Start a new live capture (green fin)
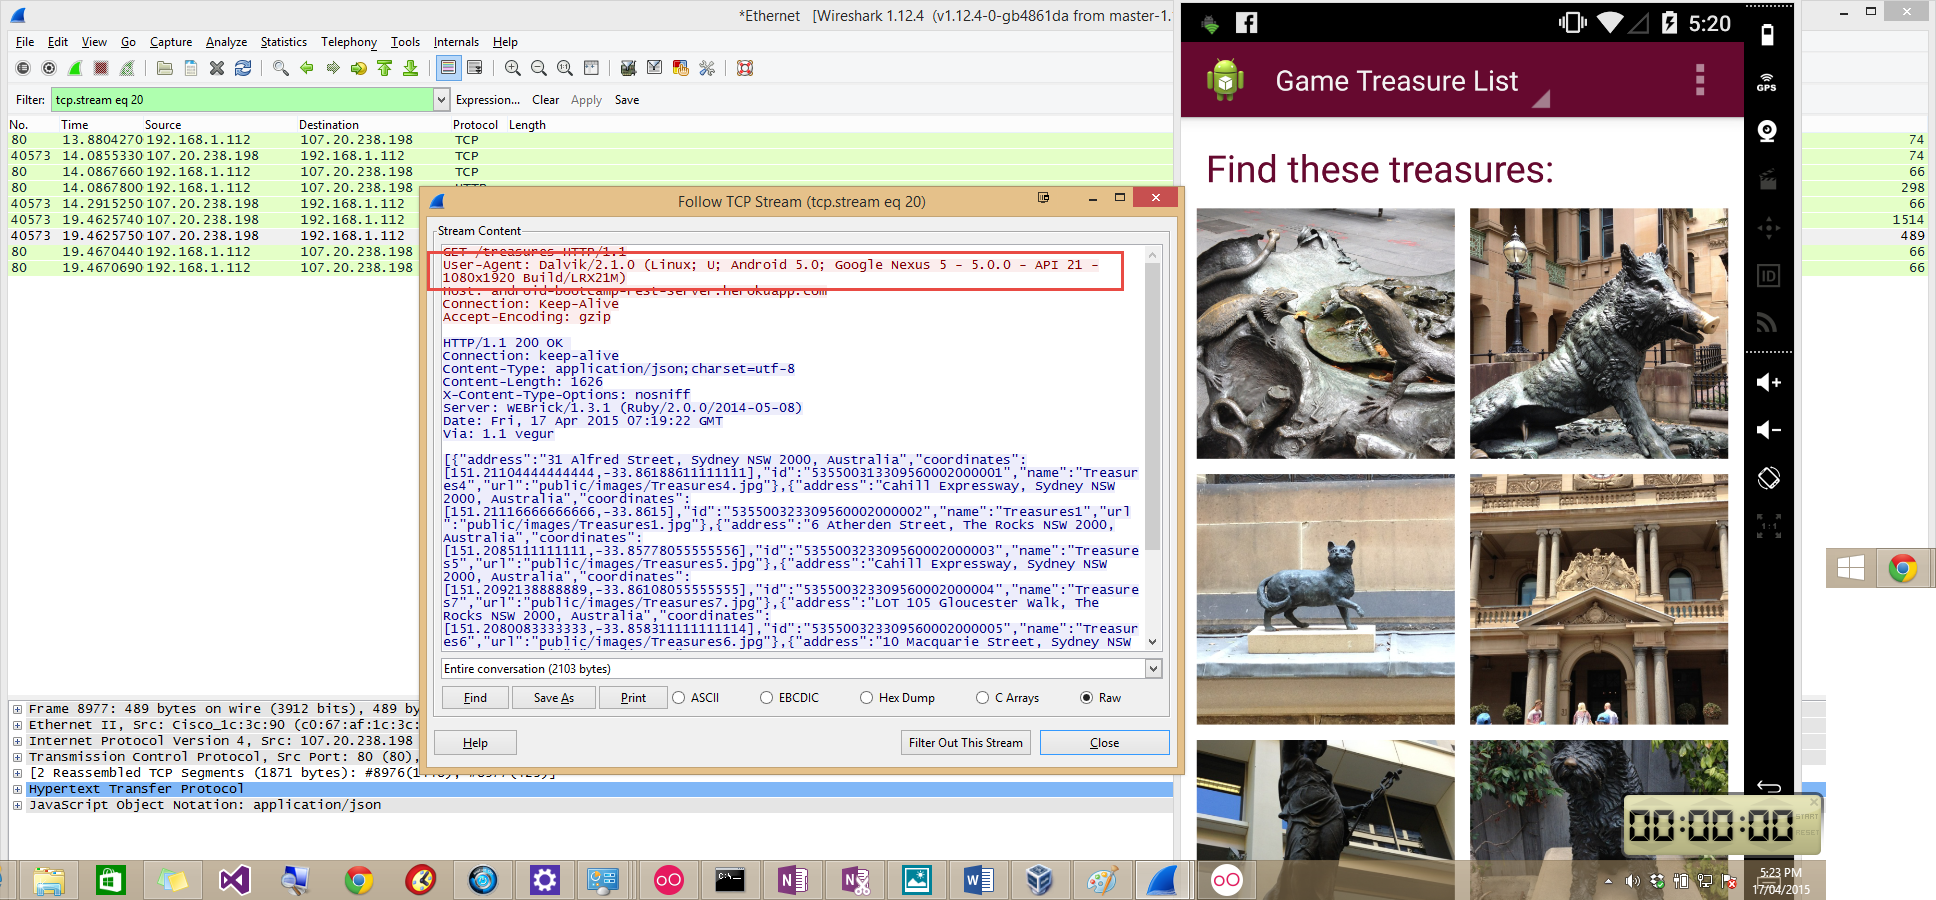1936x900 pixels. tap(75, 68)
